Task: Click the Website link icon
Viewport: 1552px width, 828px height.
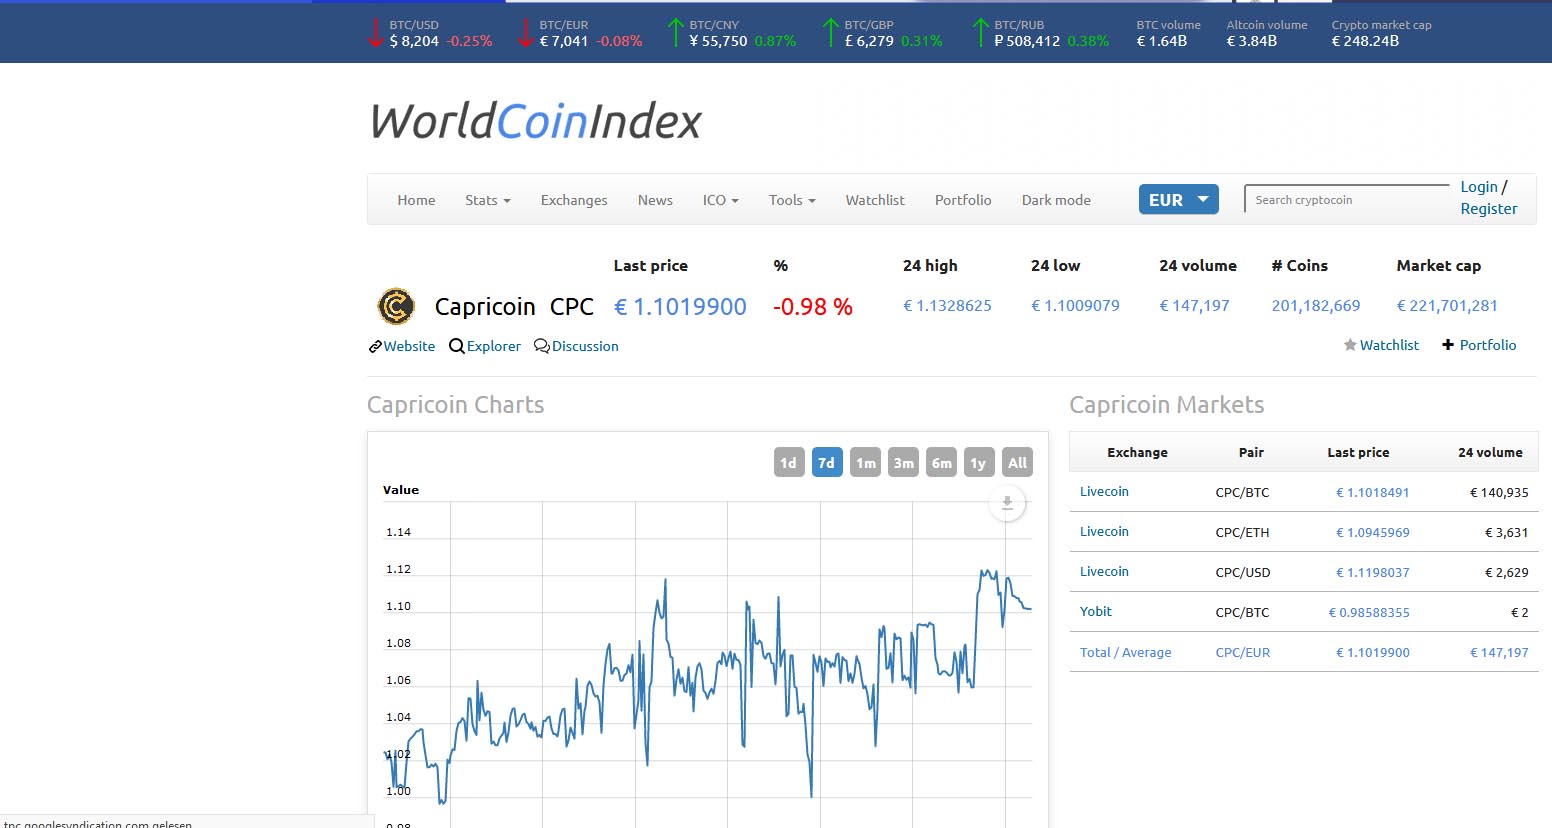Action: pyautogui.click(x=375, y=346)
